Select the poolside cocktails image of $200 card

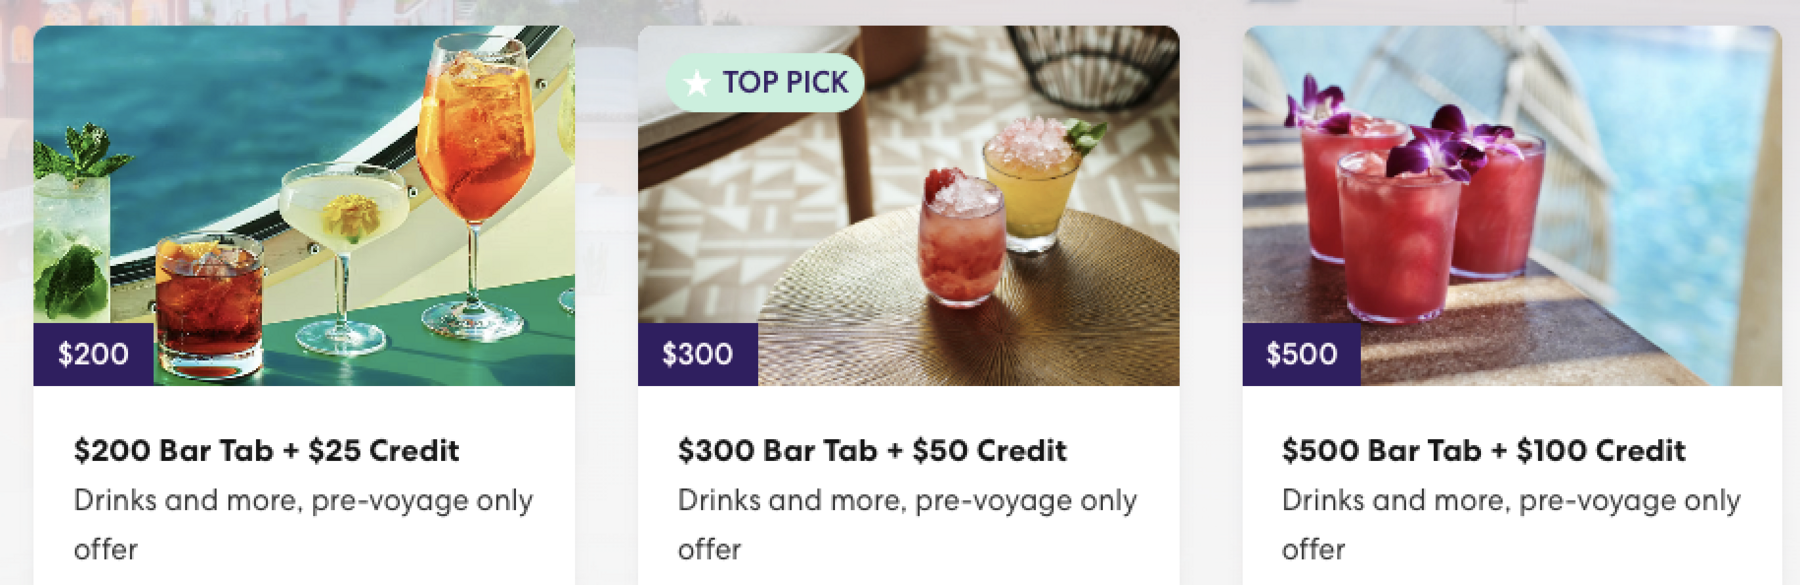coord(304,205)
